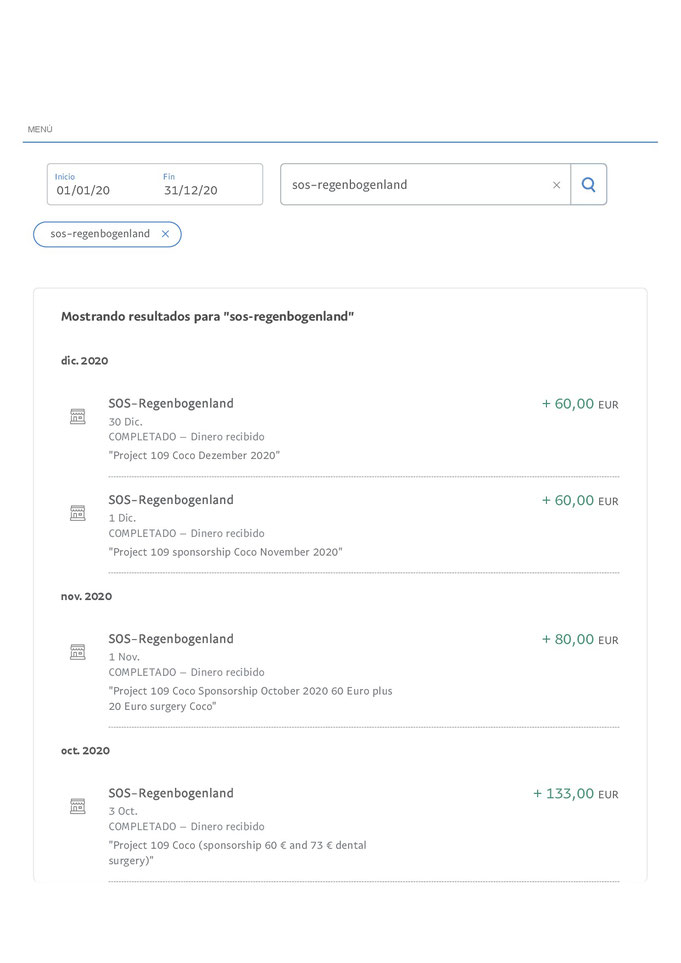Remove the sos-regenbogenland filter chip
The width and height of the screenshot is (681, 963).
[165, 234]
